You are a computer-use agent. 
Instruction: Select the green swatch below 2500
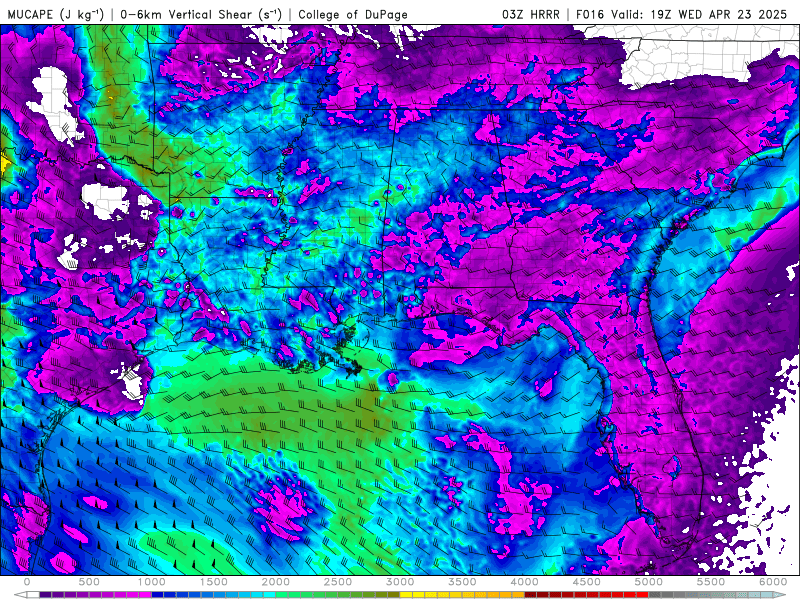344,594
